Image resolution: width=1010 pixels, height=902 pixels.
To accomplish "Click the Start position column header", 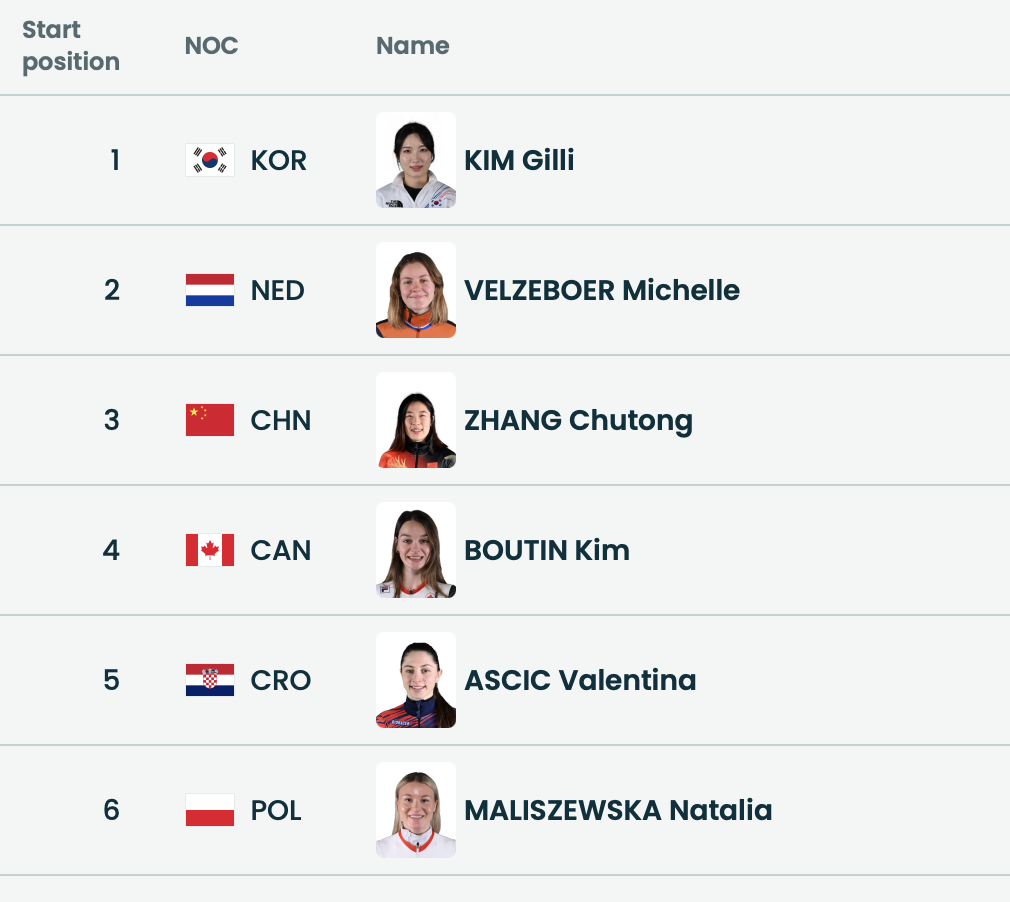I will tap(71, 46).
